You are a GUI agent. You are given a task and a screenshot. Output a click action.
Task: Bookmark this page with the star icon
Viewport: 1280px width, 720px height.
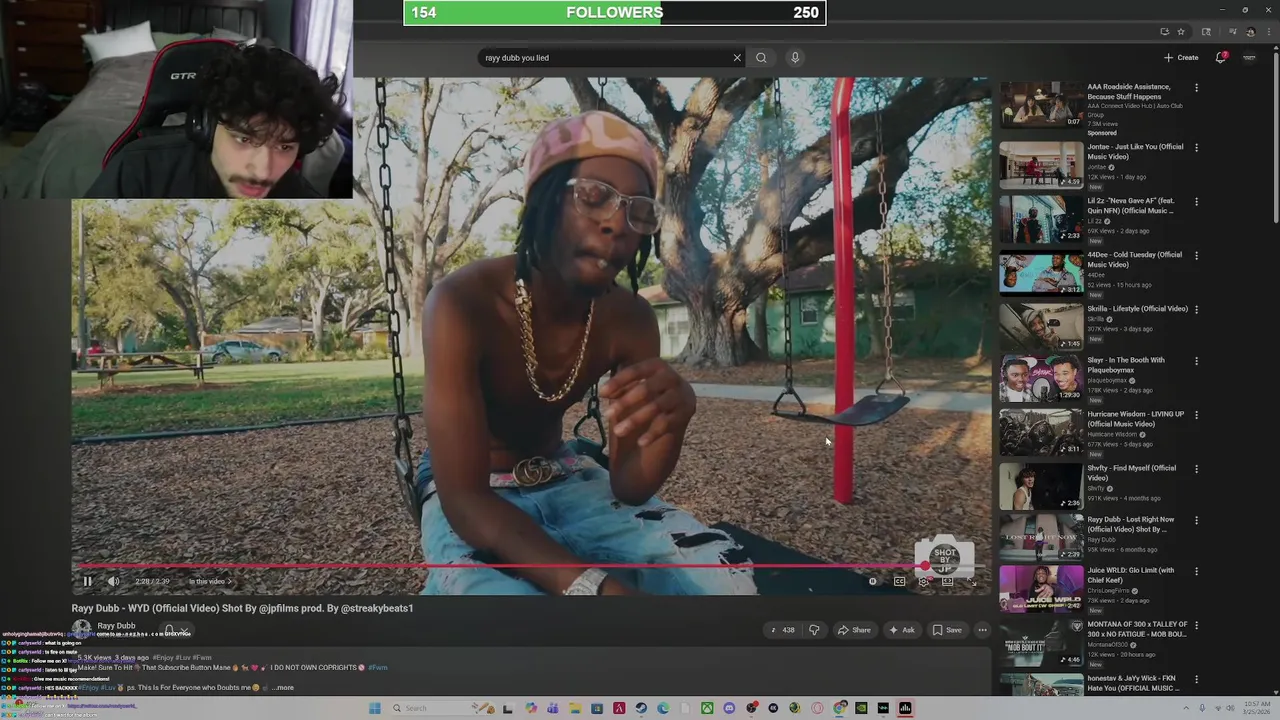point(1181,32)
